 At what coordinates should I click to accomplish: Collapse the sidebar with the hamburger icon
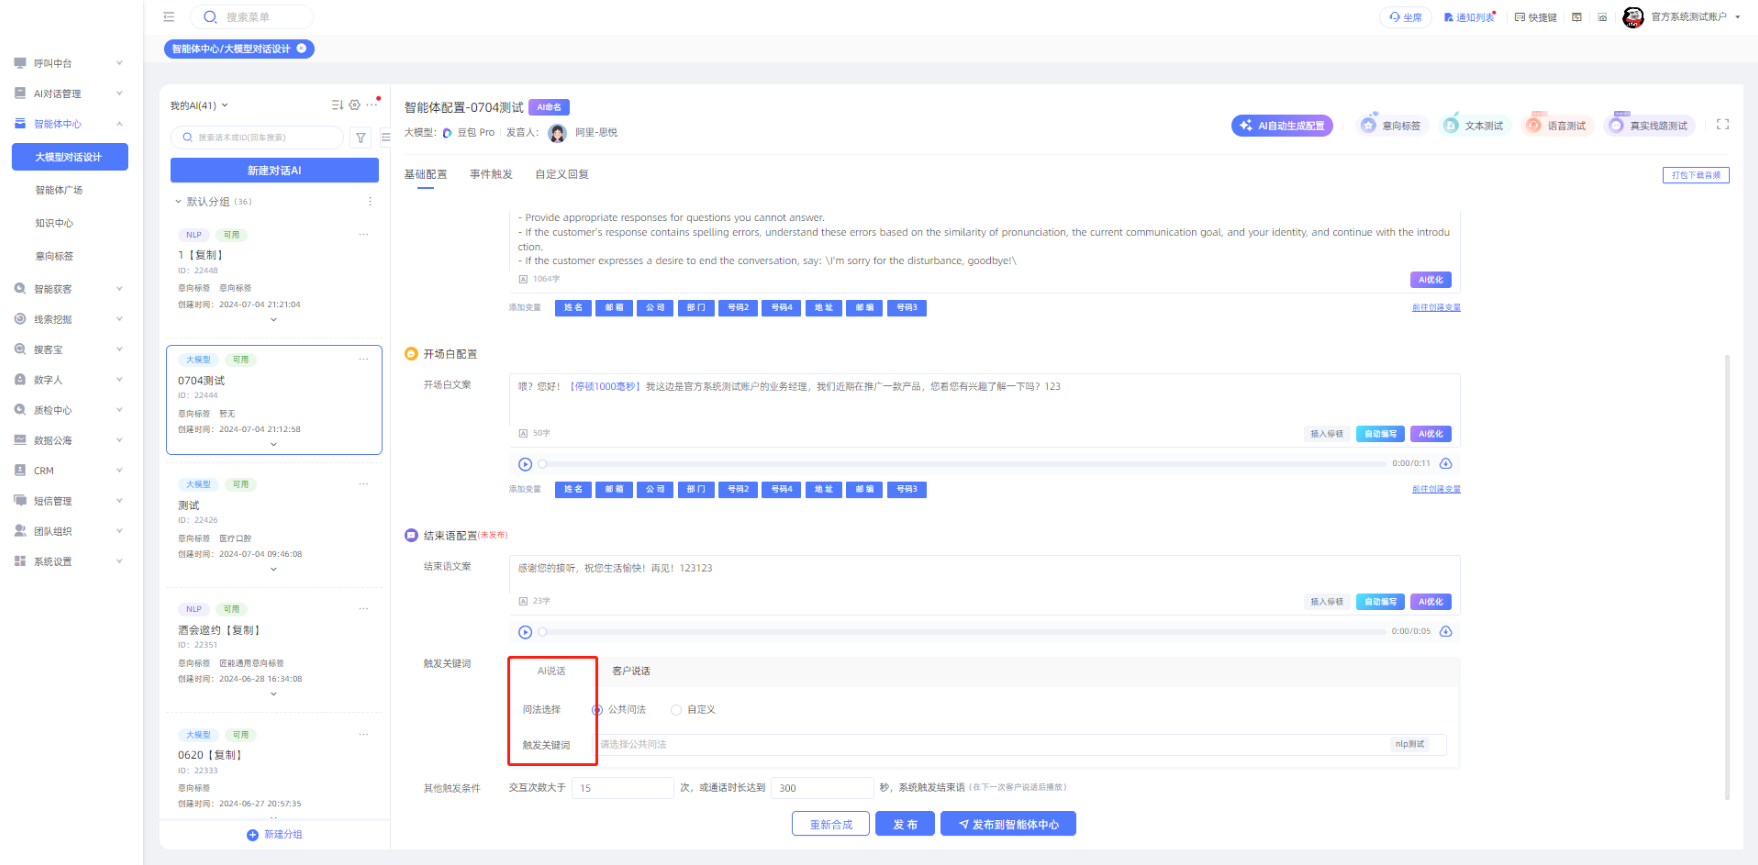click(169, 17)
